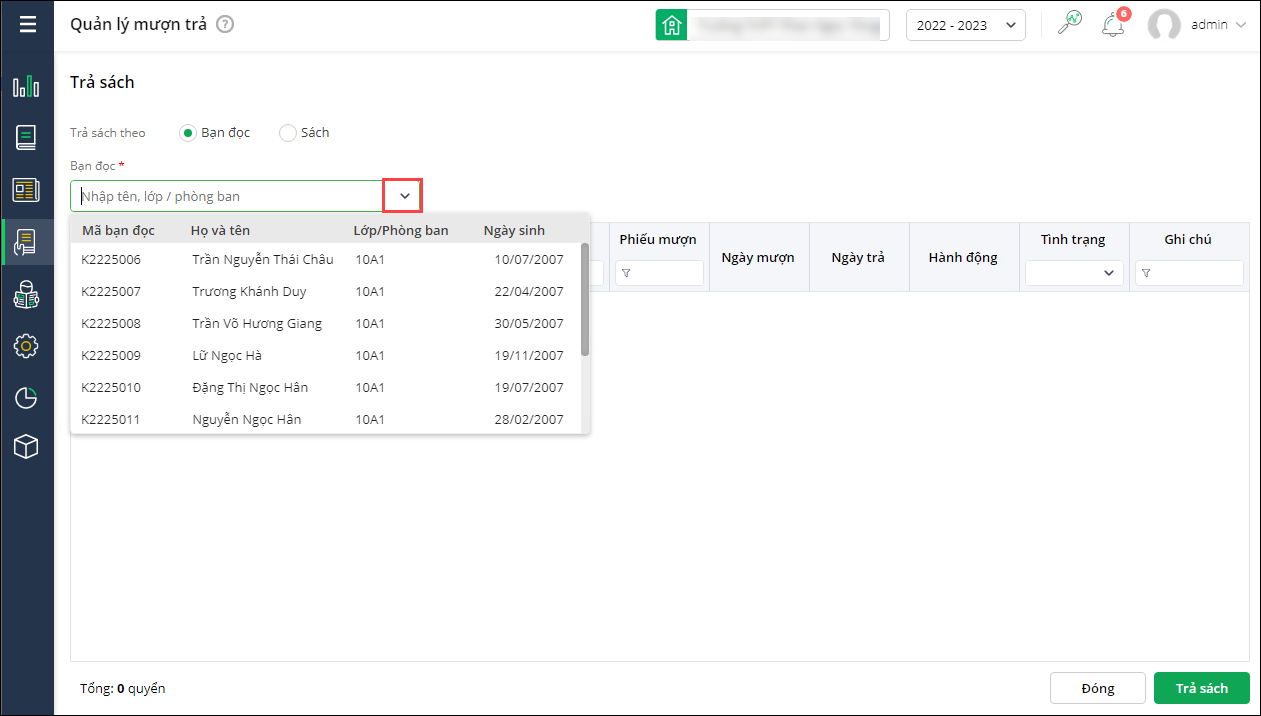1261x716 pixels.
Task: Toggle the Bạn đọc combo box arrow
Action: (x=404, y=196)
